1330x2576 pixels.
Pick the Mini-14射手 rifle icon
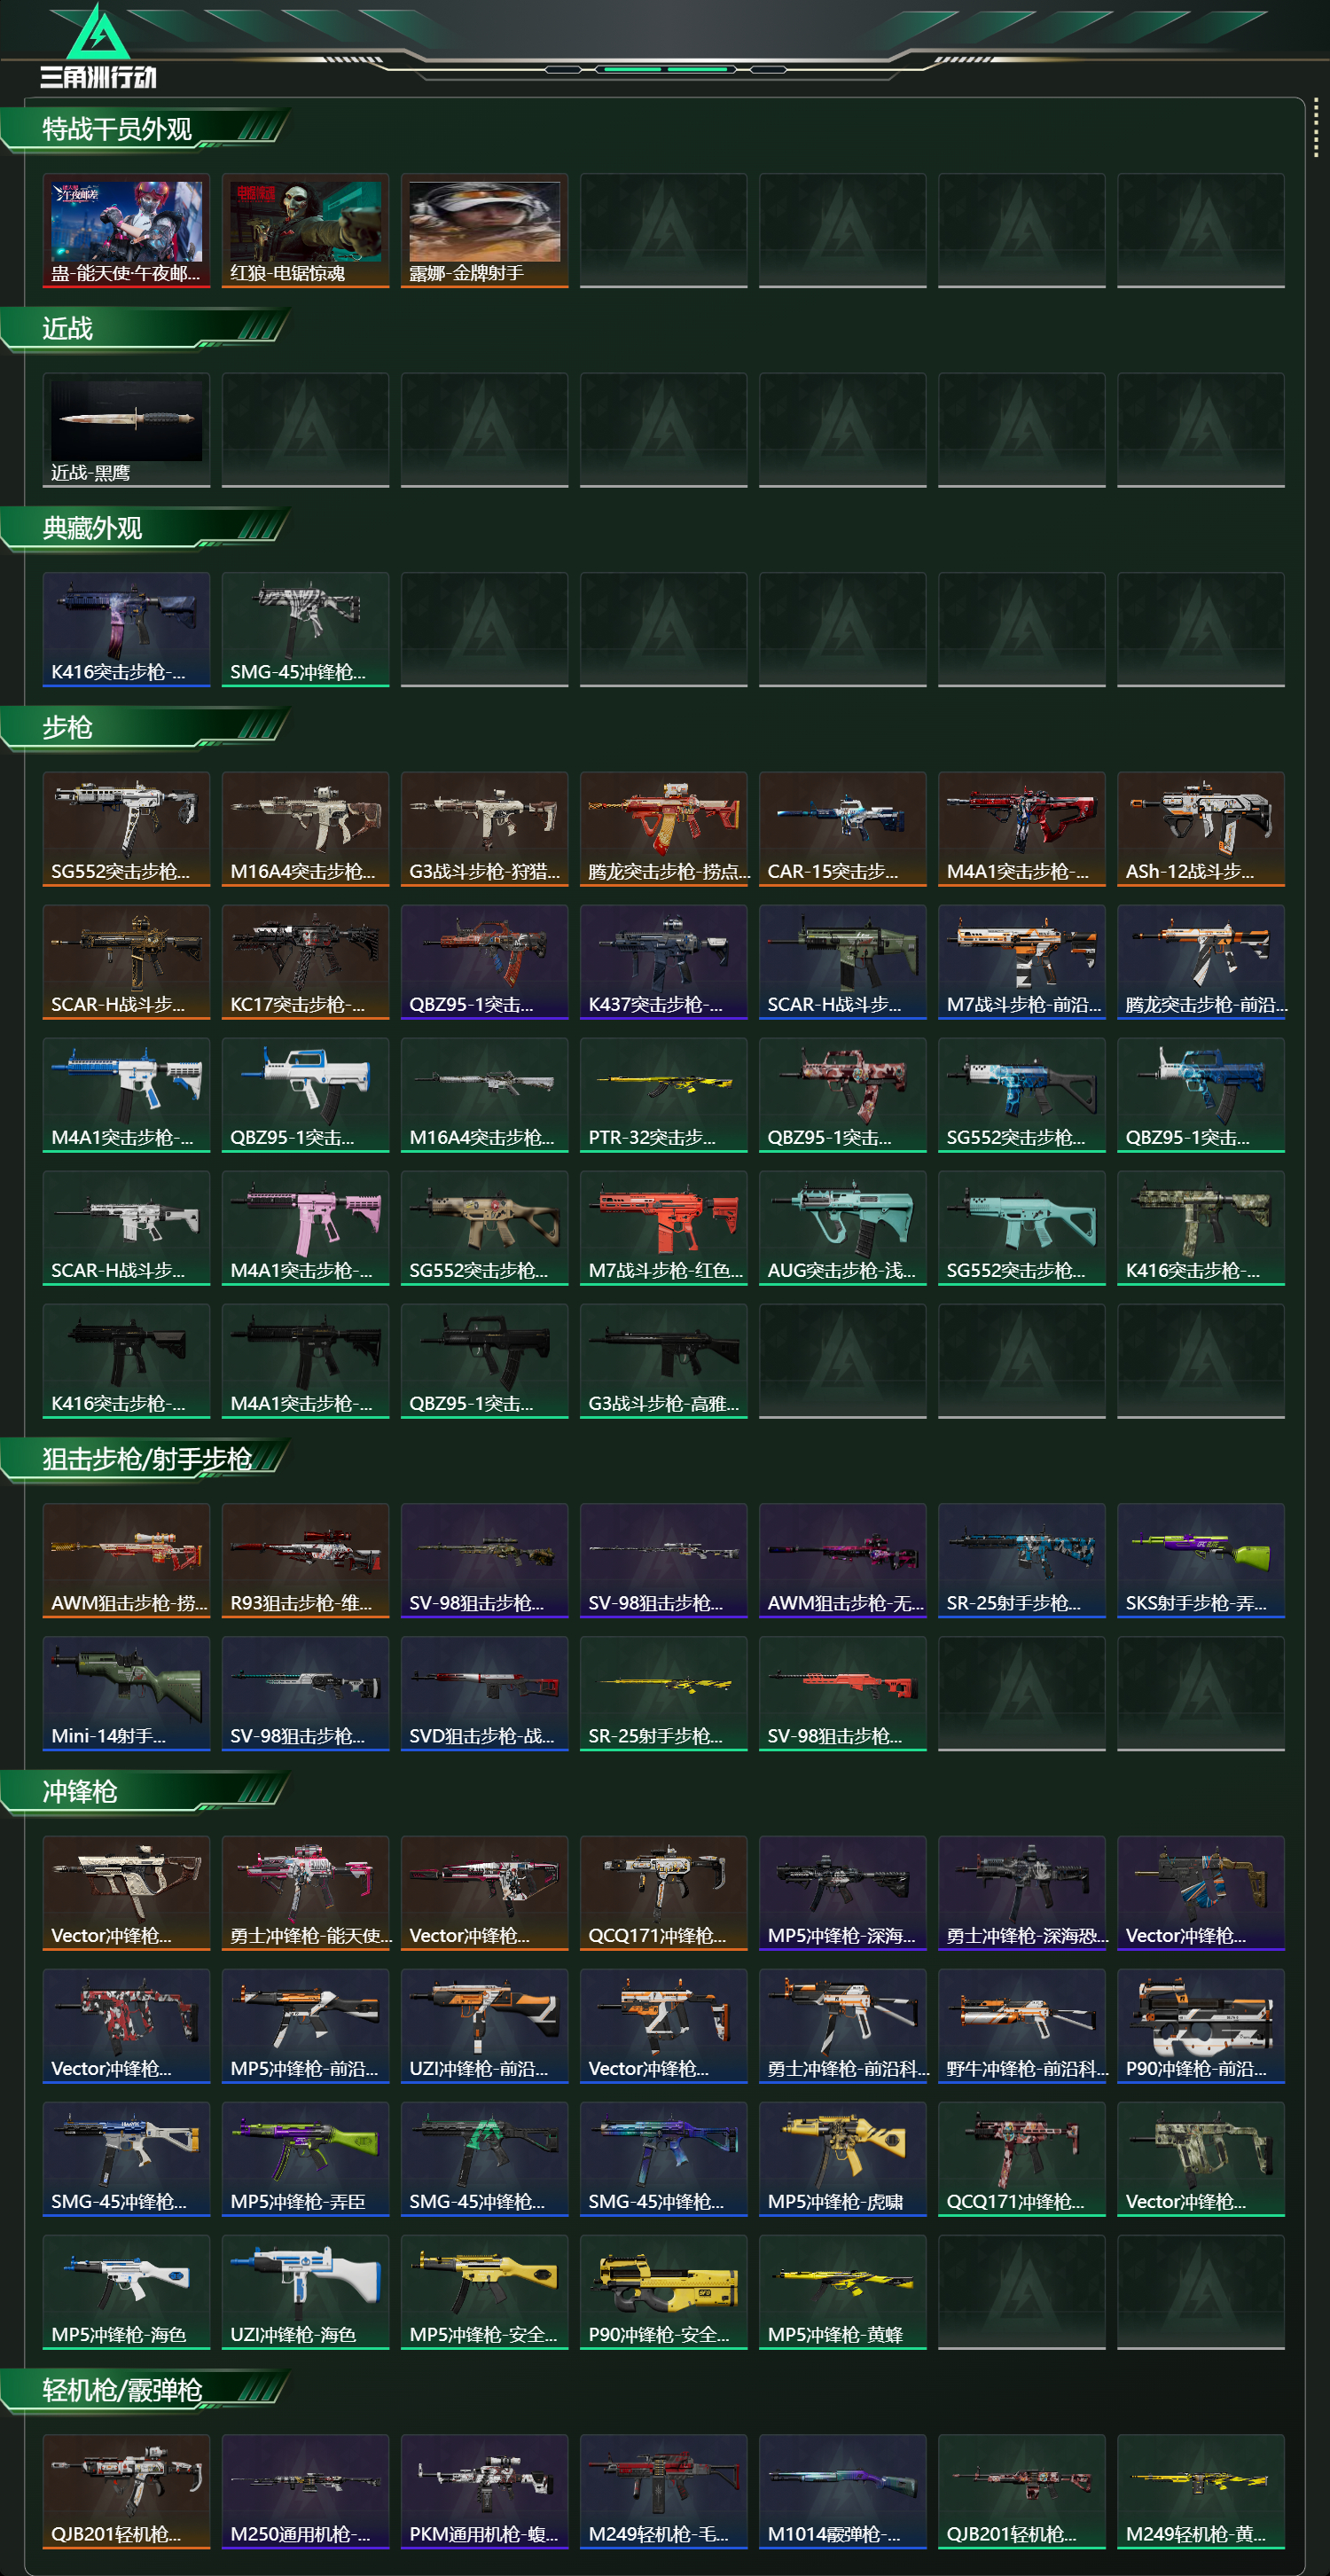click(126, 1693)
